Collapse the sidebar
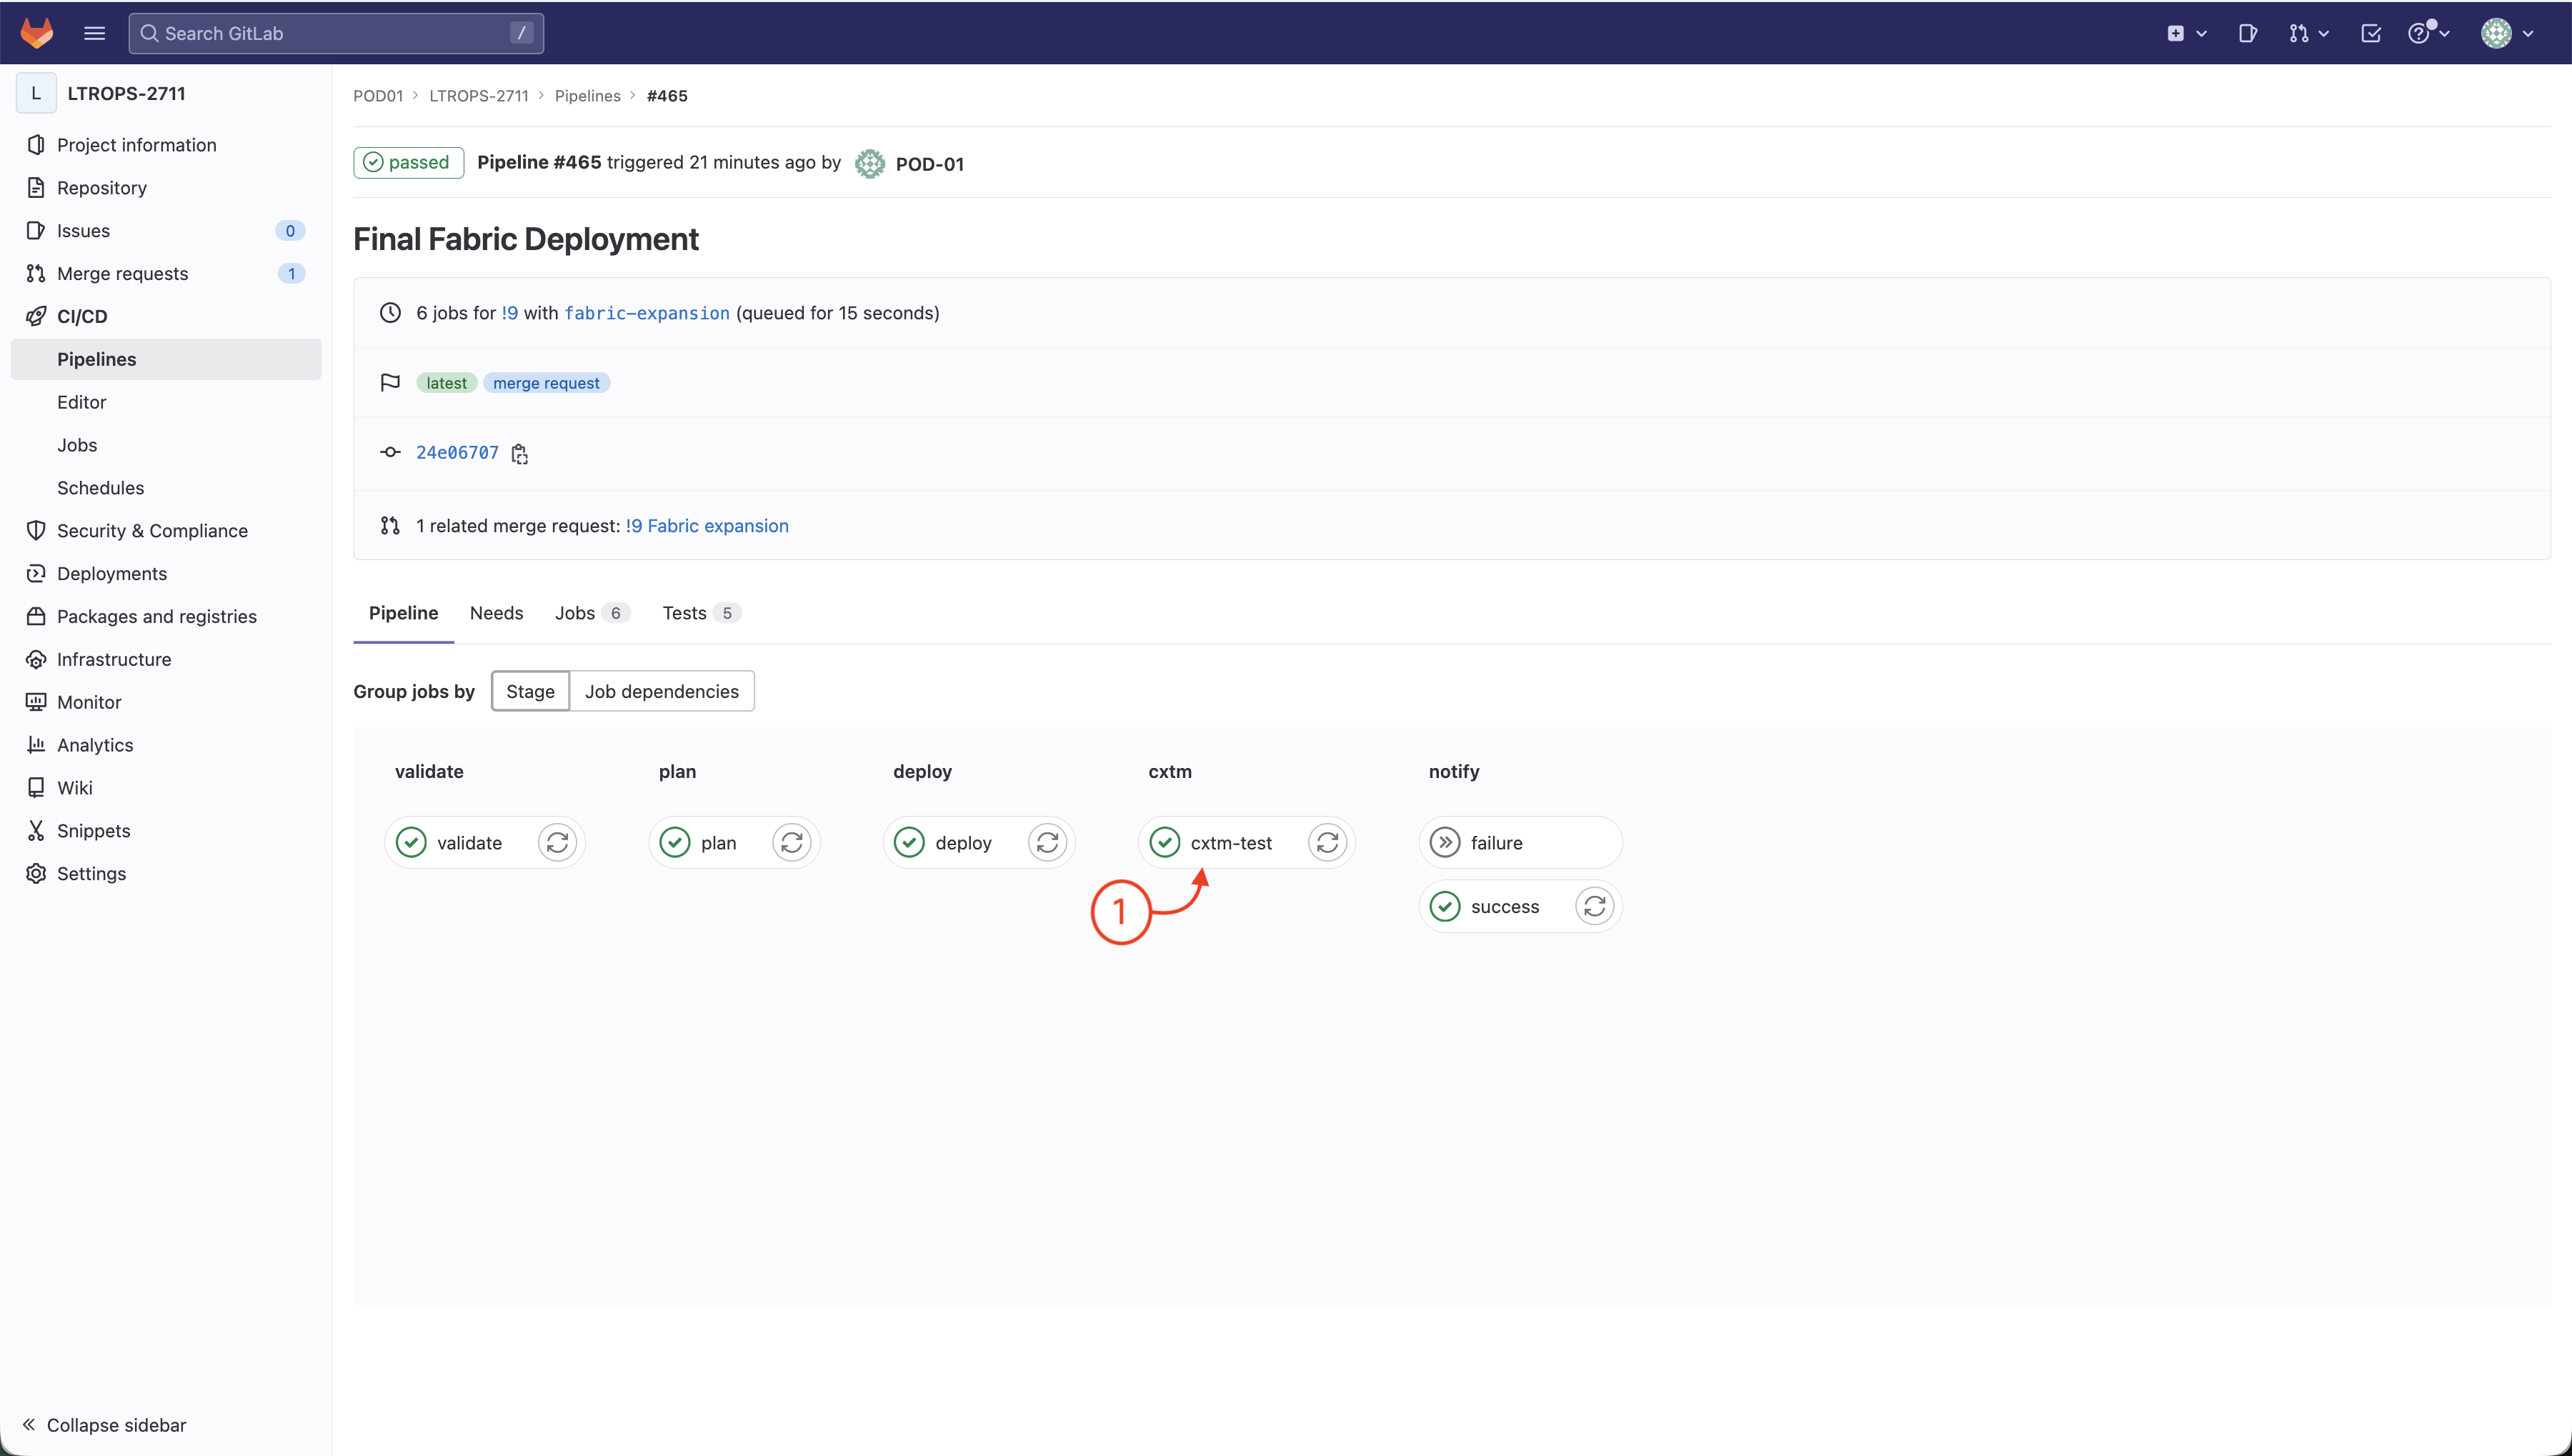The height and width of the screenshot is (1456, 2572). pos(104,1425)
